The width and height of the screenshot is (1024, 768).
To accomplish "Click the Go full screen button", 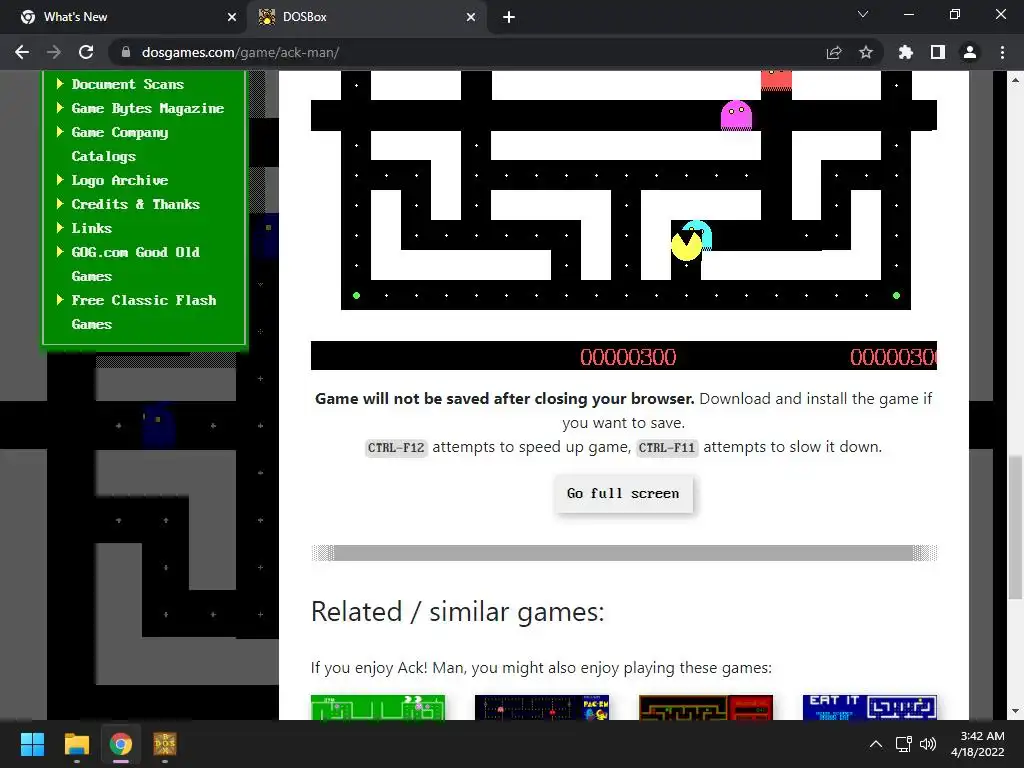I will [623, 494].
